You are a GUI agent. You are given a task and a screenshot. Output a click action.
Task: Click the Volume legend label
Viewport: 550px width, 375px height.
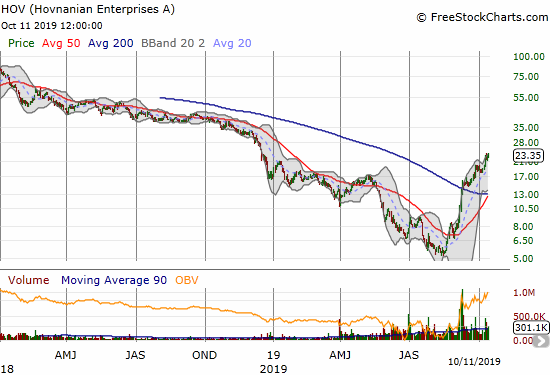28,280
